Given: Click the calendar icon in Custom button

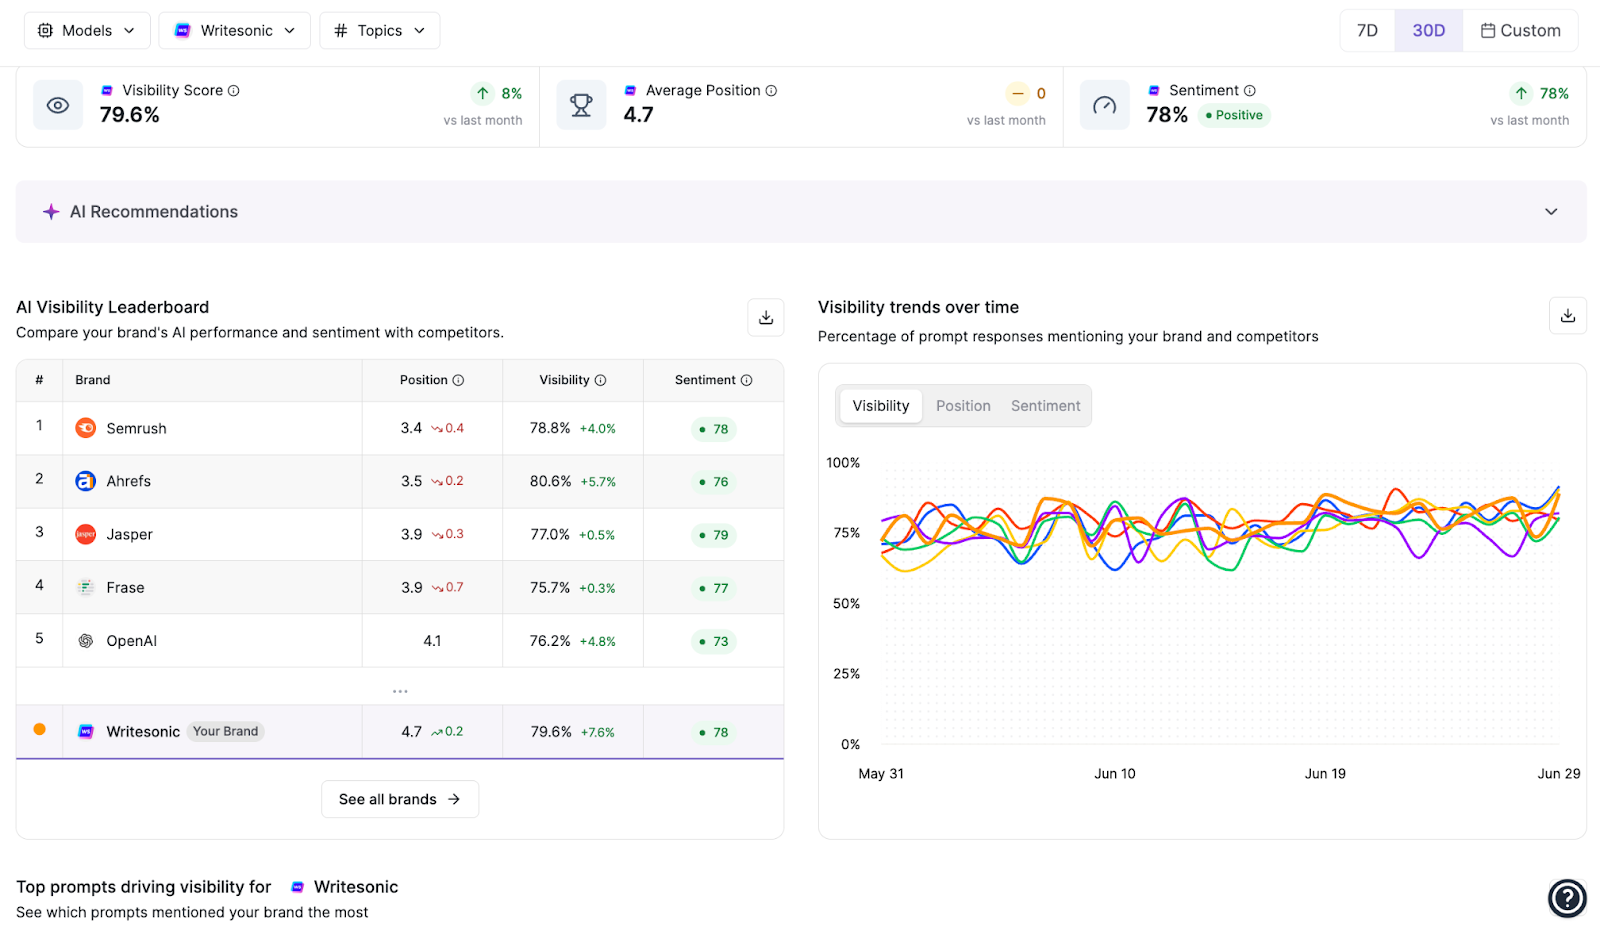Looking at the screenshot, I should click(1488, 31).
